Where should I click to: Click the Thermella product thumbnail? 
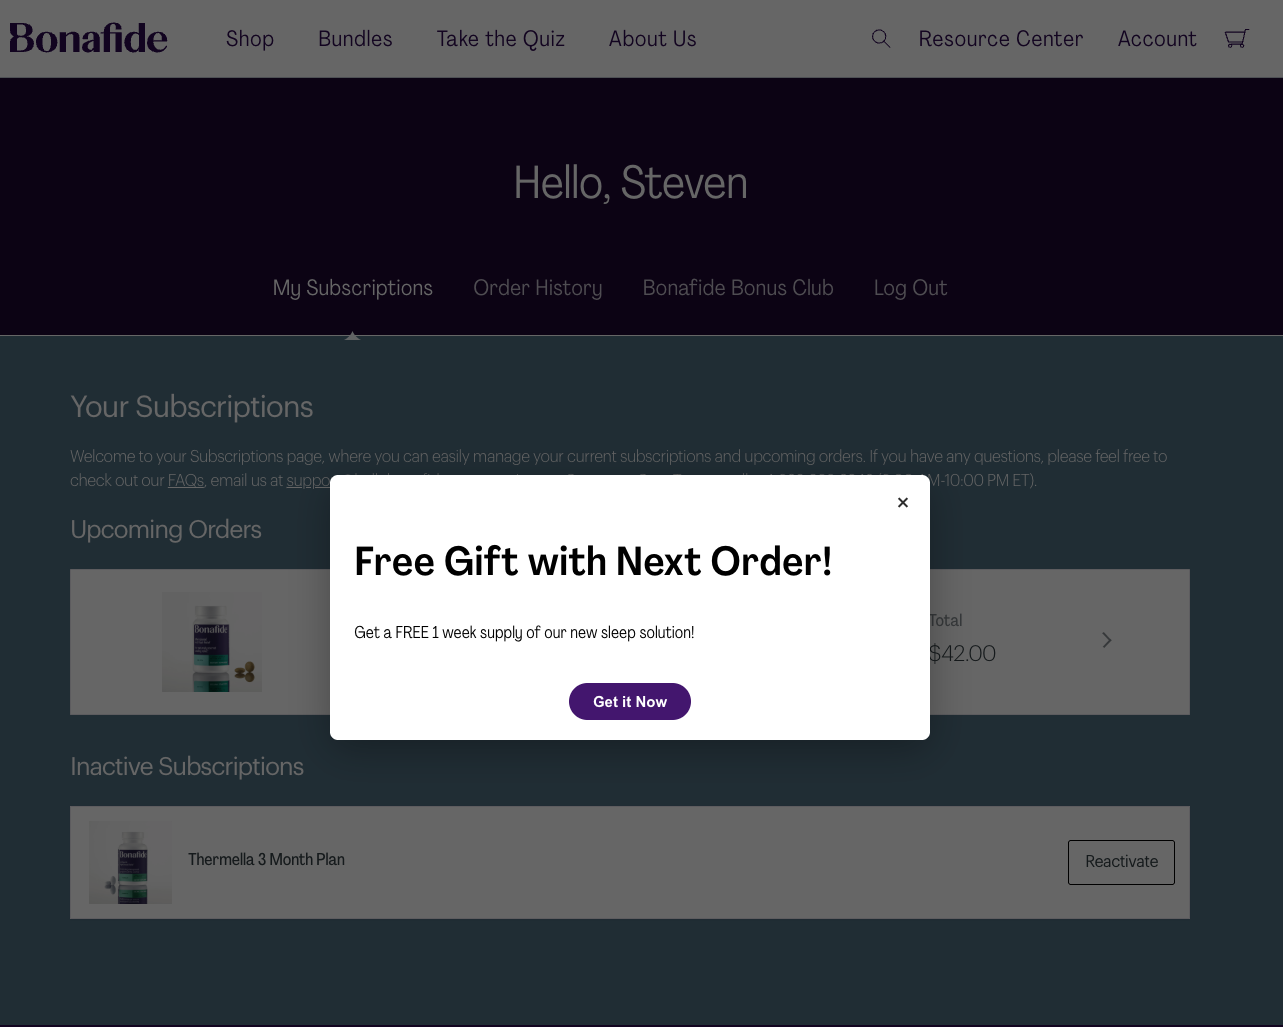(130, 862)
